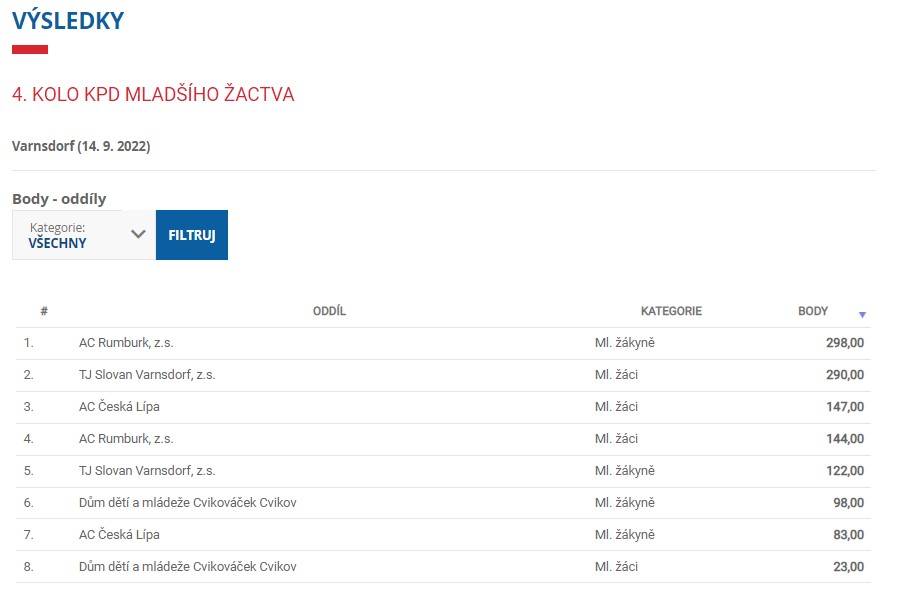Image resolution: width=897 pixels, height=600 pixels.
Task: Click Ml. žákyně category in row 5
Action: 625,471
